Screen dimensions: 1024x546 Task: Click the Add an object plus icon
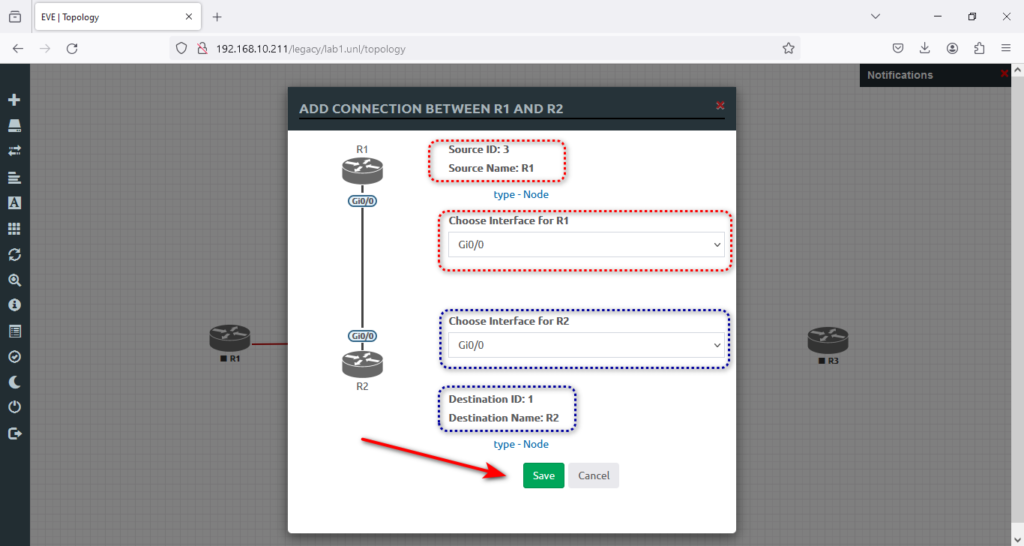click(x=14, y=100)
